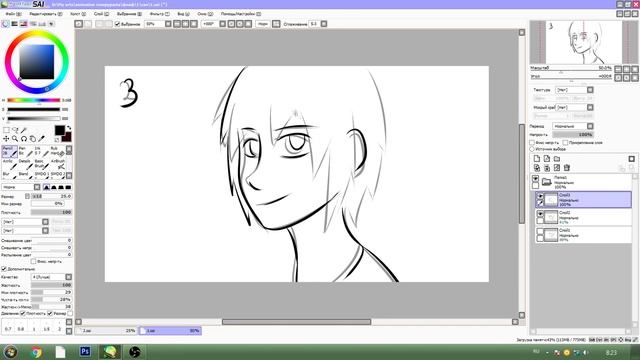Open Photoshop from the taskbar
Viewport: 640px width, 360px height.
tap(85, 351)
